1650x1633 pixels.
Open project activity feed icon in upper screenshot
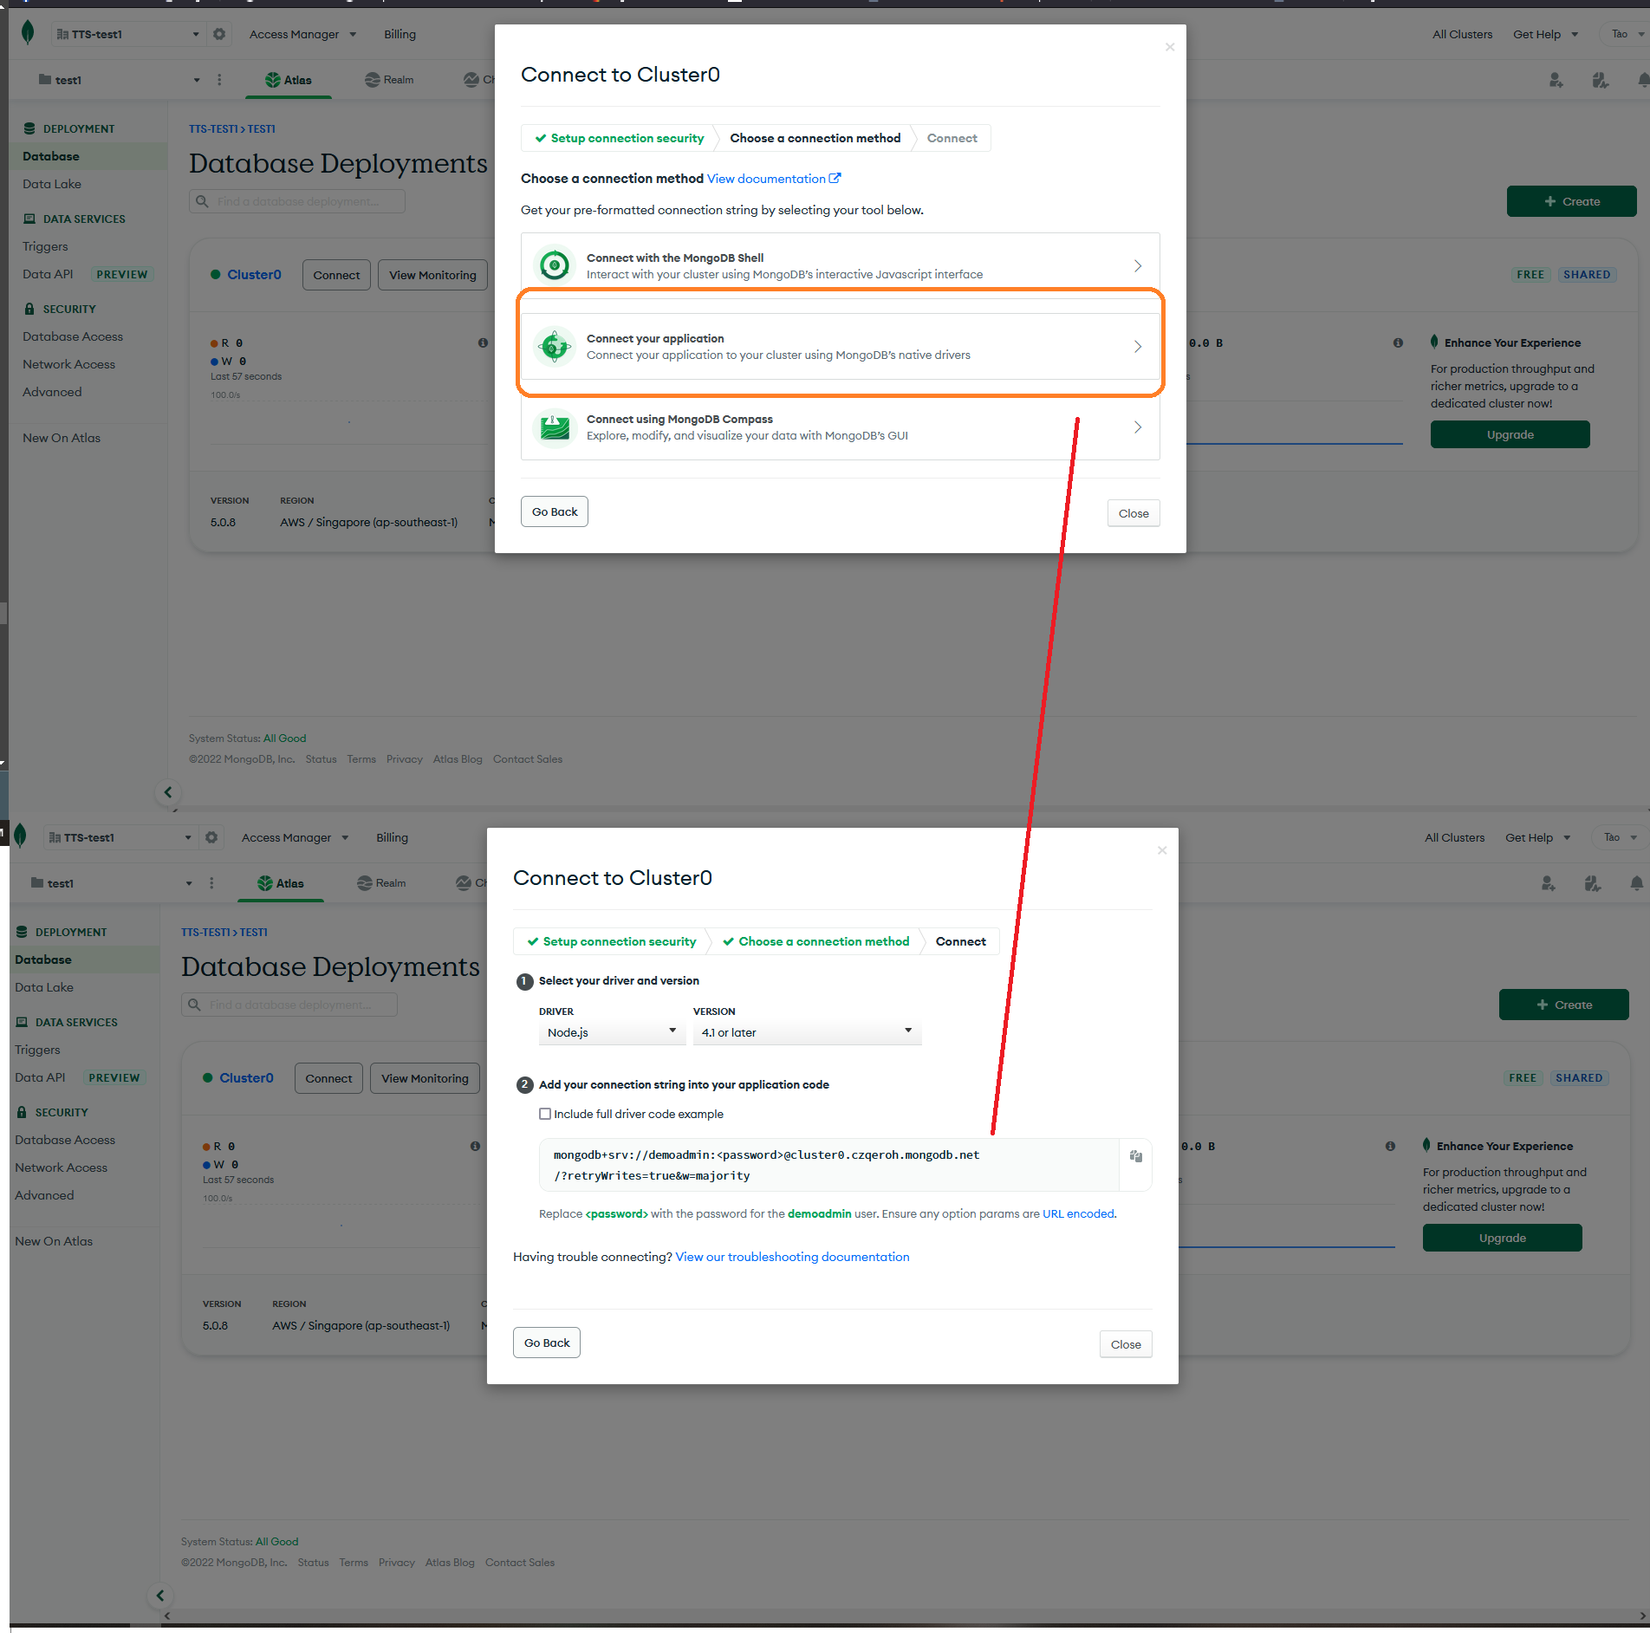[x=1600, y=80]
